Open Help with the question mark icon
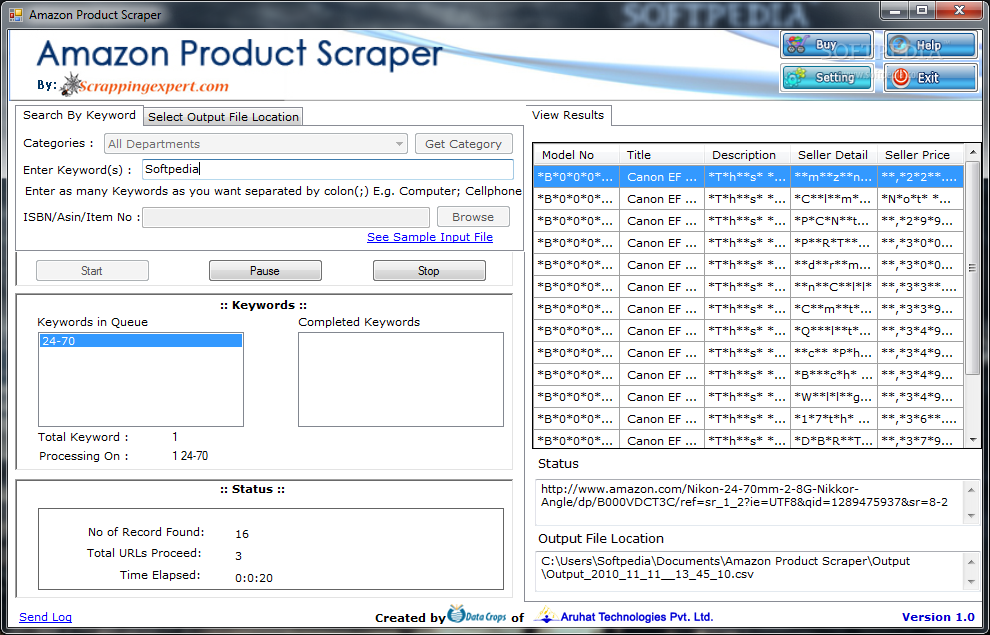Screen dimensions: 990x635 click(930, 45)
